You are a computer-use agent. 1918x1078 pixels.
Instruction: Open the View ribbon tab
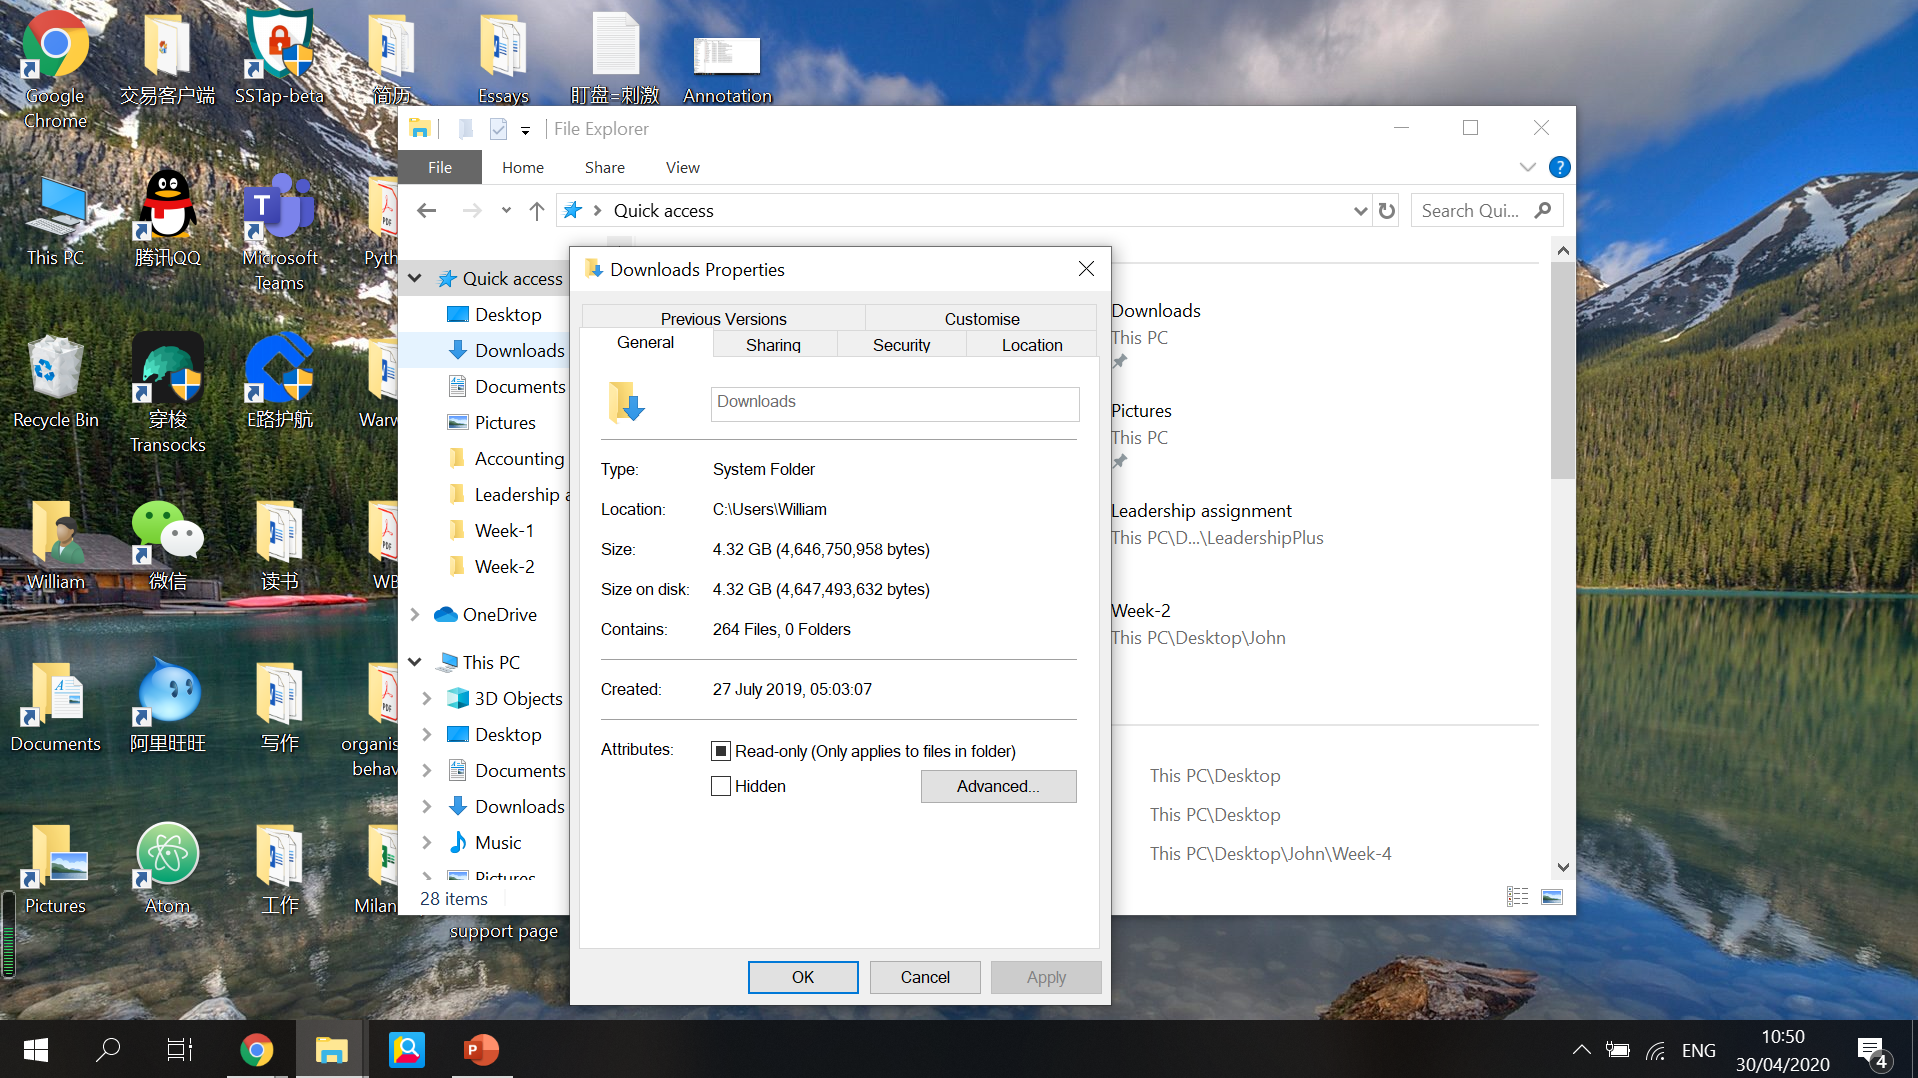tap(683, 167)
